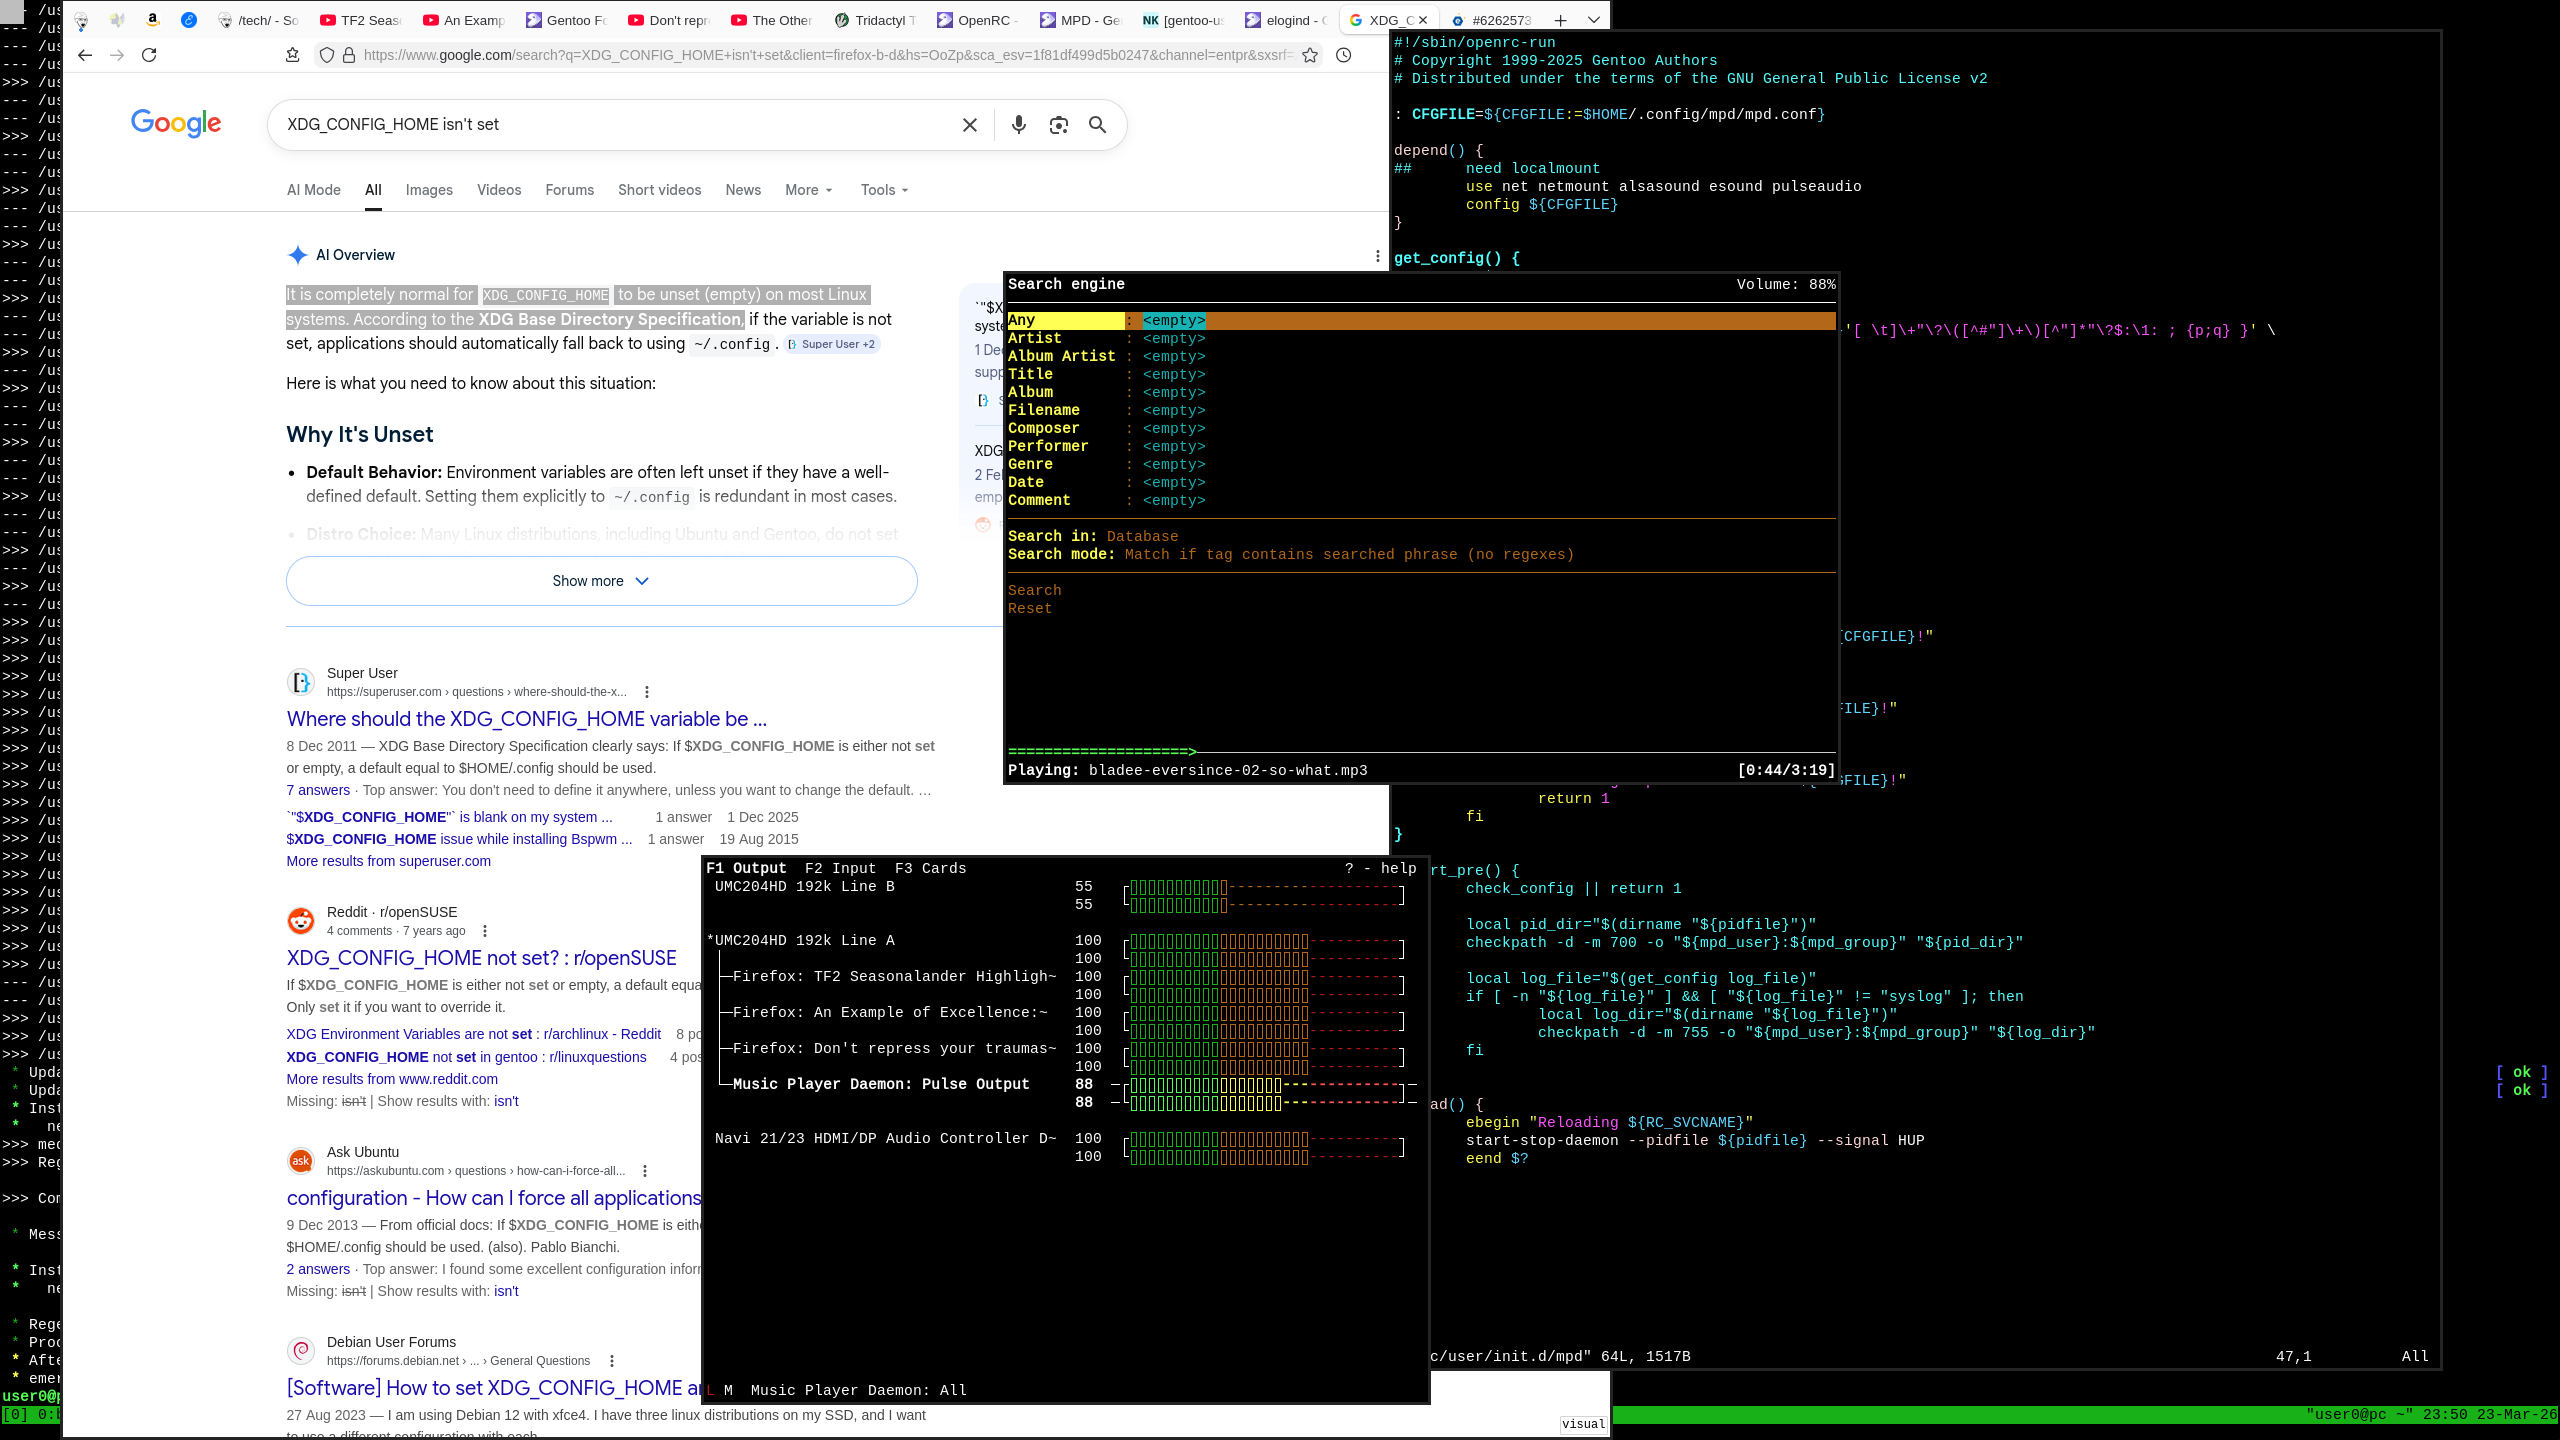Select F2 Input tab in the mixer
2560x1440 pixels.
point(840,868)
